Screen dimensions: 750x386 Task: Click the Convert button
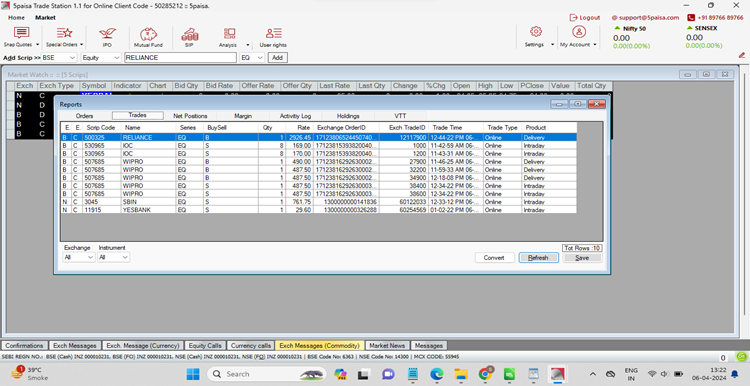[495, 257]
